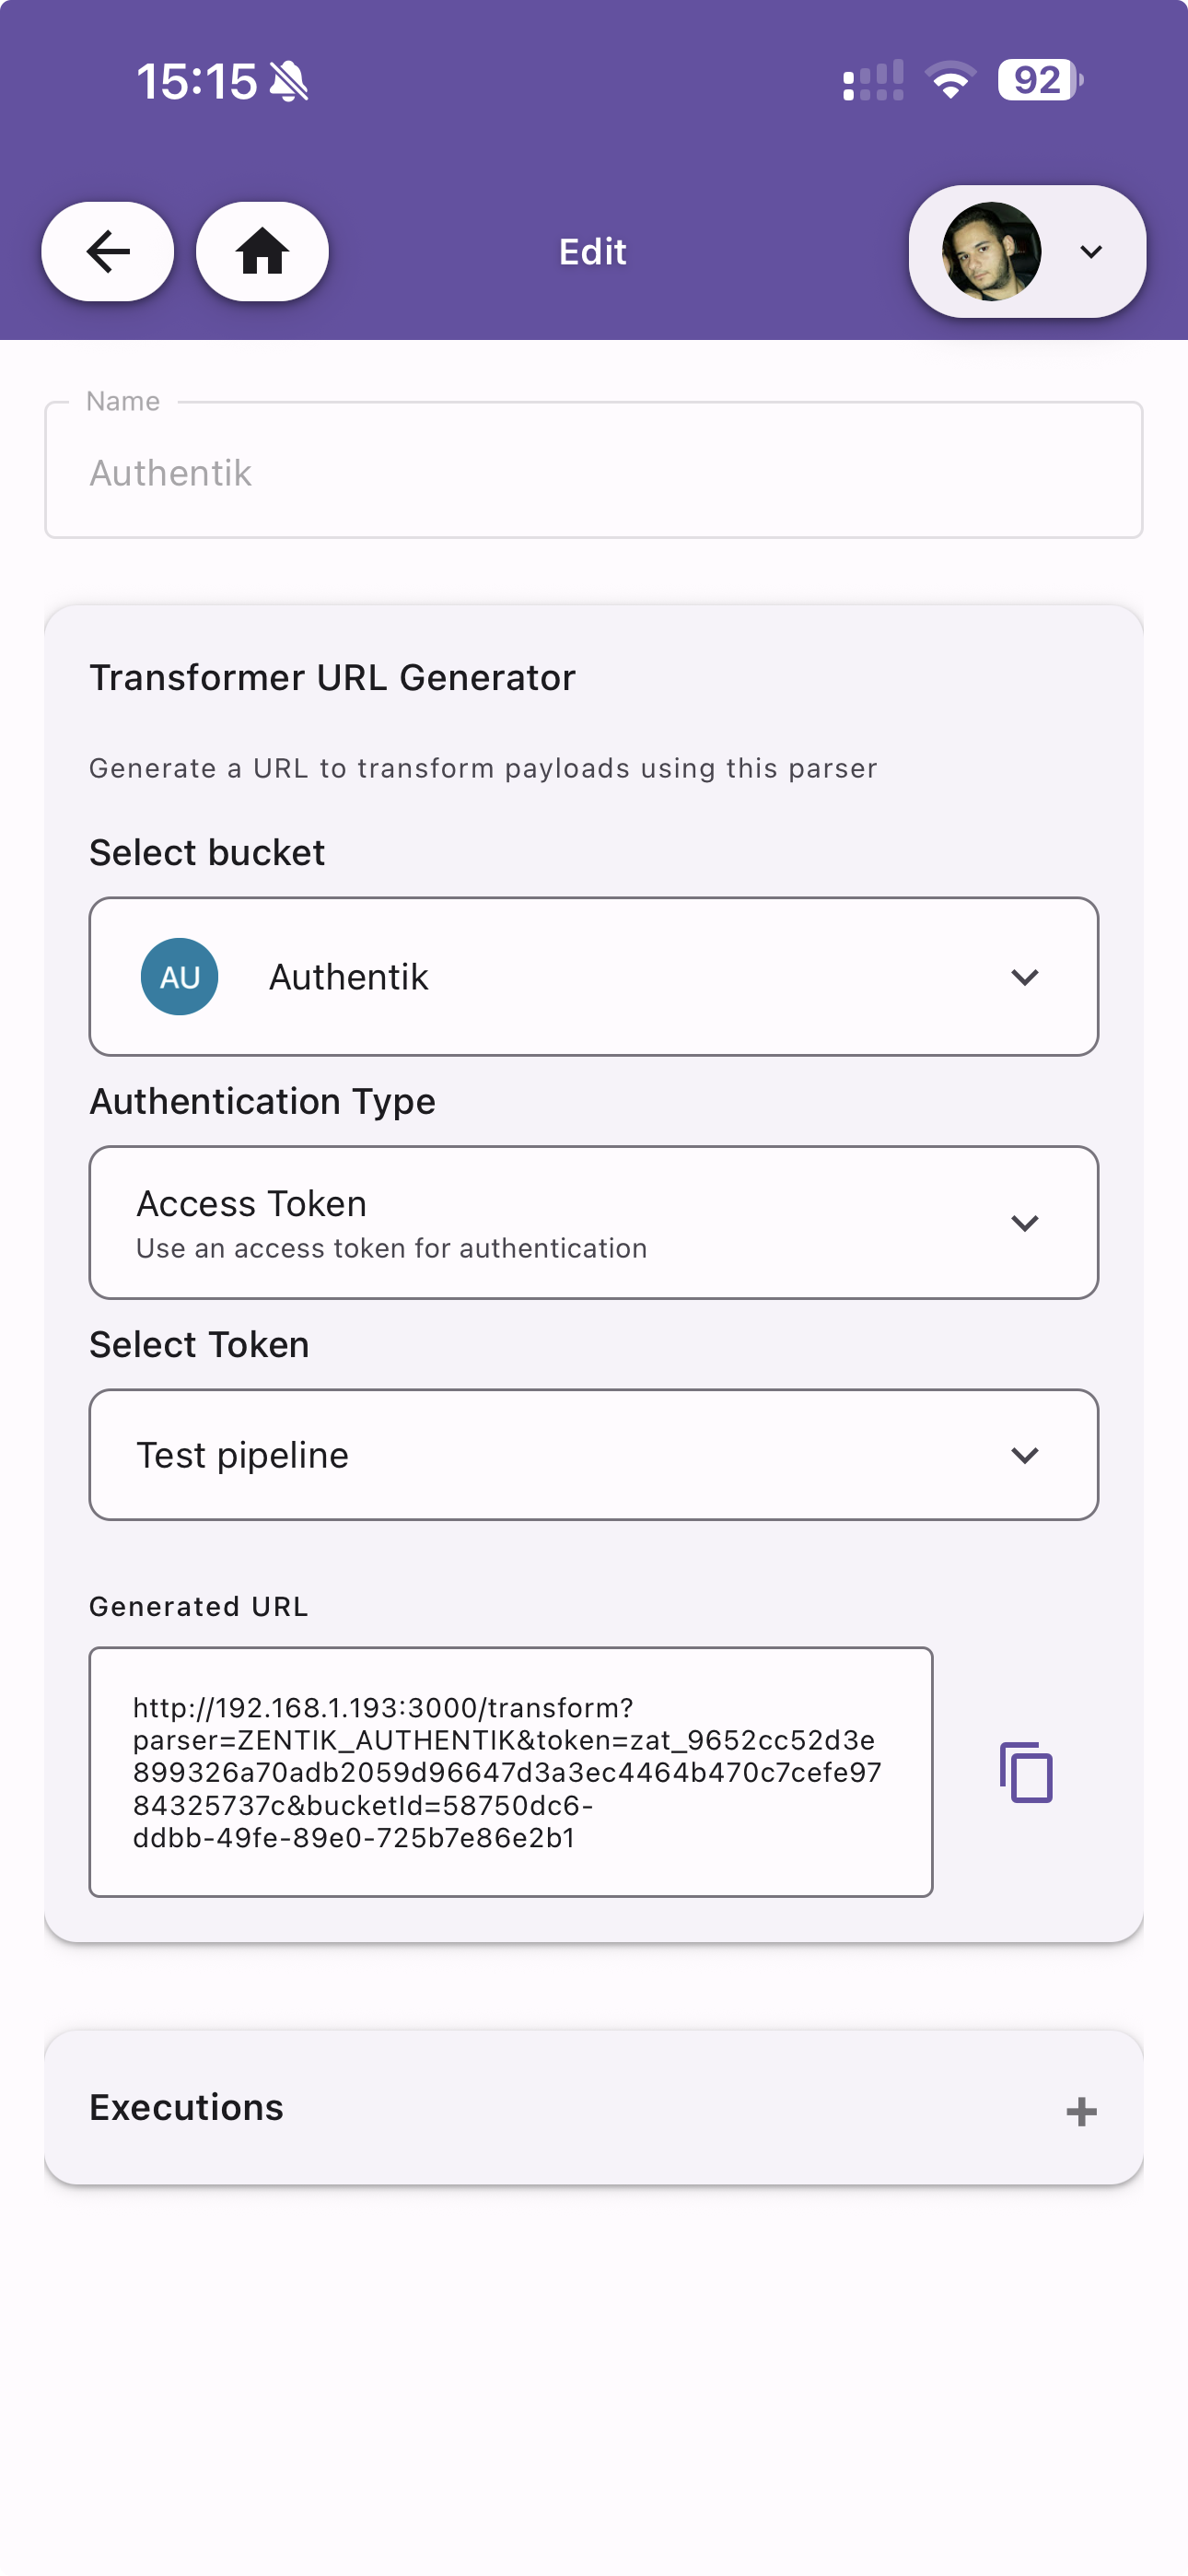Open the account menu chevron

(1091, 251)
